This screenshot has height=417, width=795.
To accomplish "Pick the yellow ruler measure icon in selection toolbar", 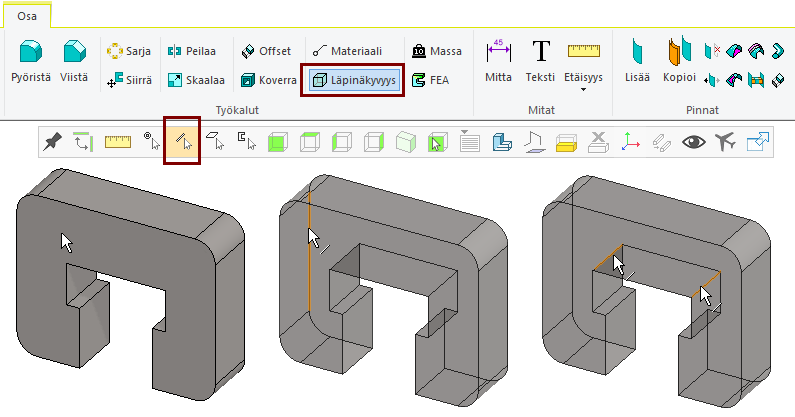I will pos(118,142).
